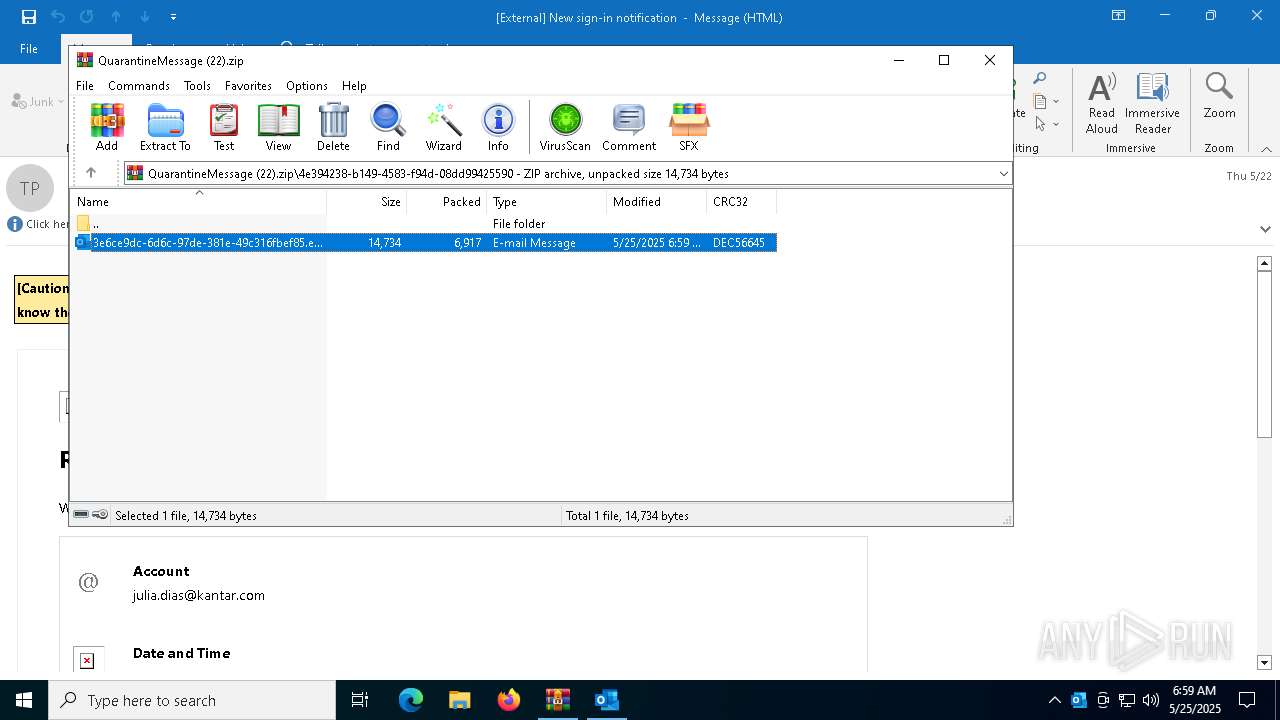Open Select cursor dropdown in Editing group

(x=1045, y=124)
